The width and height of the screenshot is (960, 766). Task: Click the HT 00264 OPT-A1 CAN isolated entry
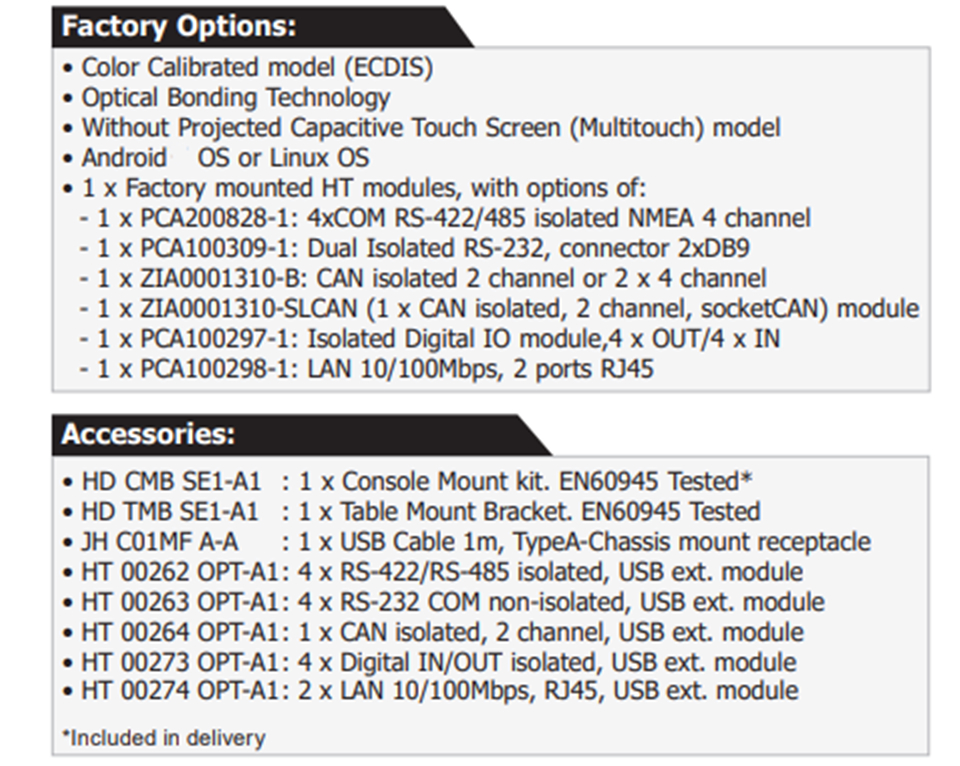coord(441,632)
